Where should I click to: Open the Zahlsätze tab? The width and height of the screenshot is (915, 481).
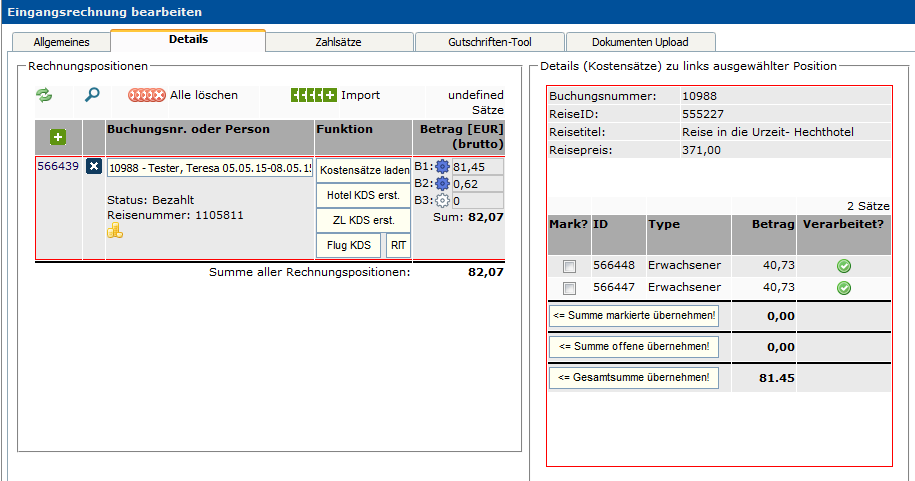click(x=340, y=42)
